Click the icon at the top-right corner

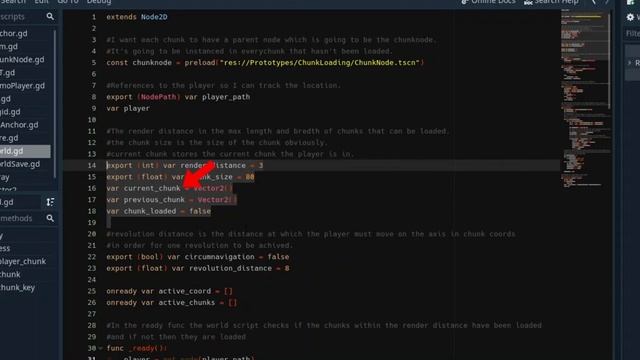pyautogui.click(x=631, y=2)
